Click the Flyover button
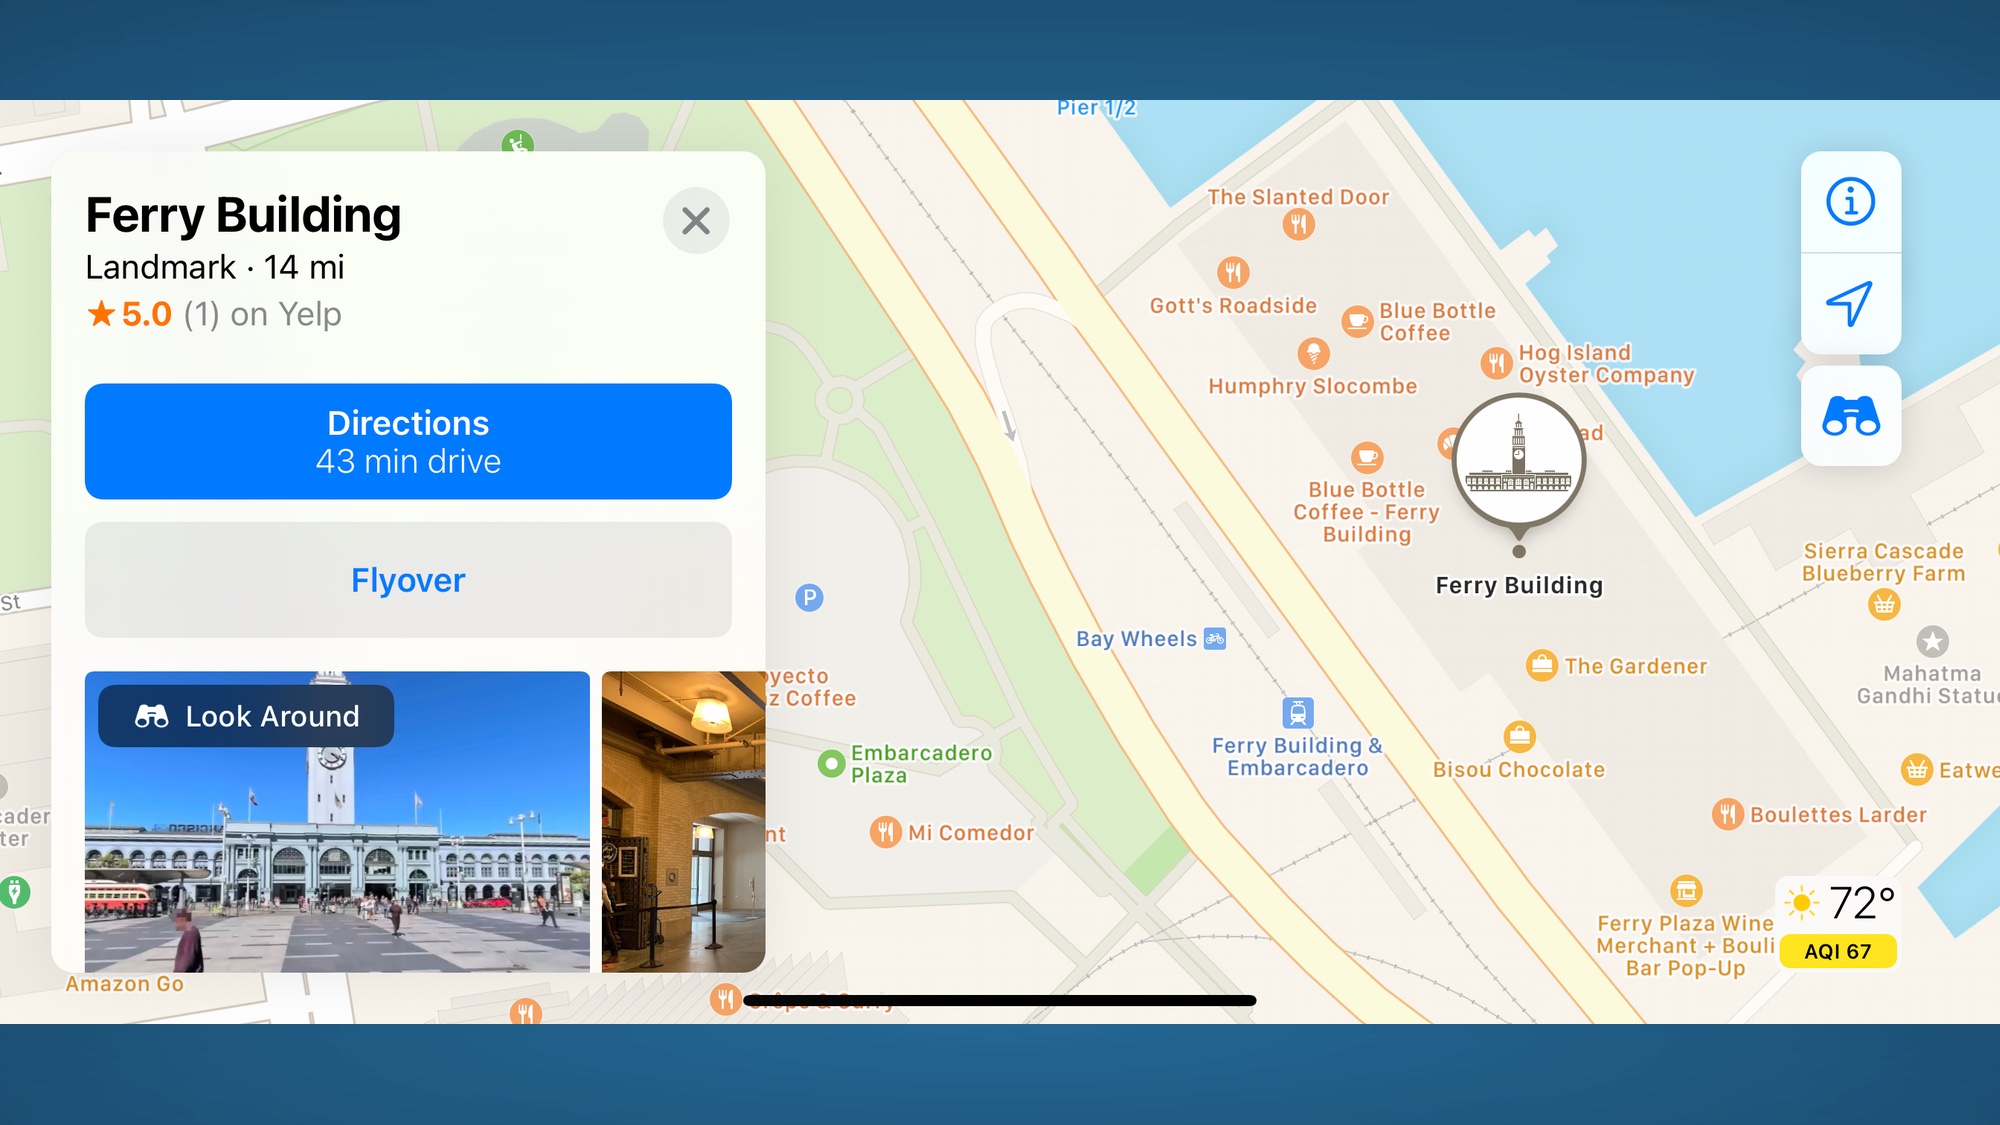This screenshot has height=1125, width=2000. [408, 580]
